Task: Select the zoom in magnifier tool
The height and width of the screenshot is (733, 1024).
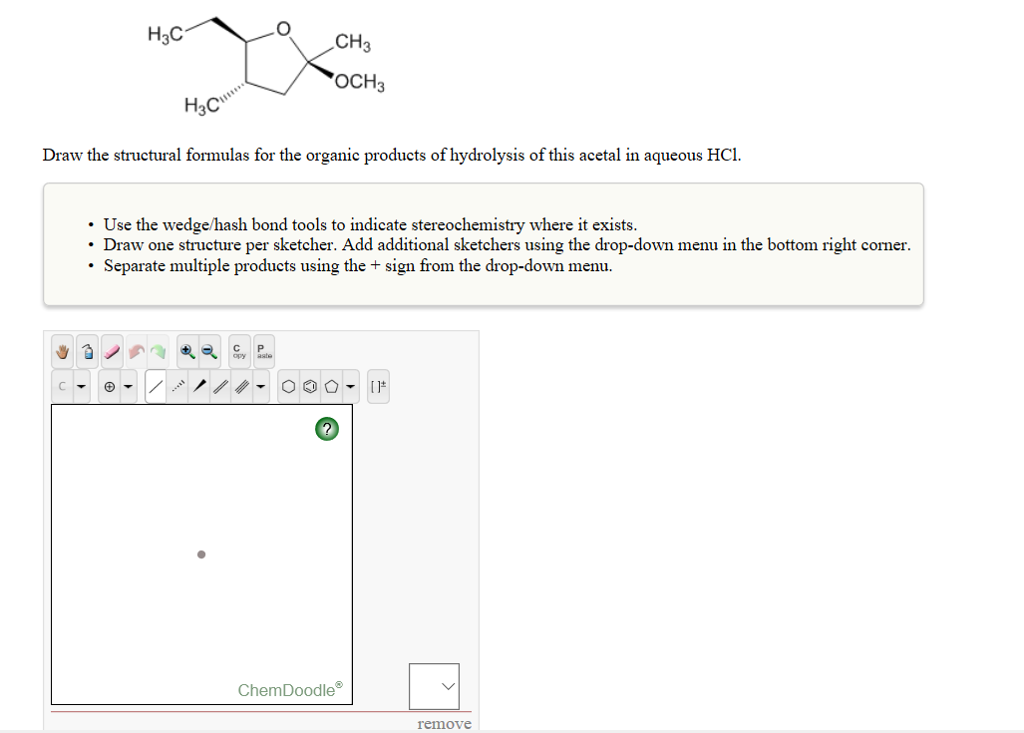Action: 187,351
